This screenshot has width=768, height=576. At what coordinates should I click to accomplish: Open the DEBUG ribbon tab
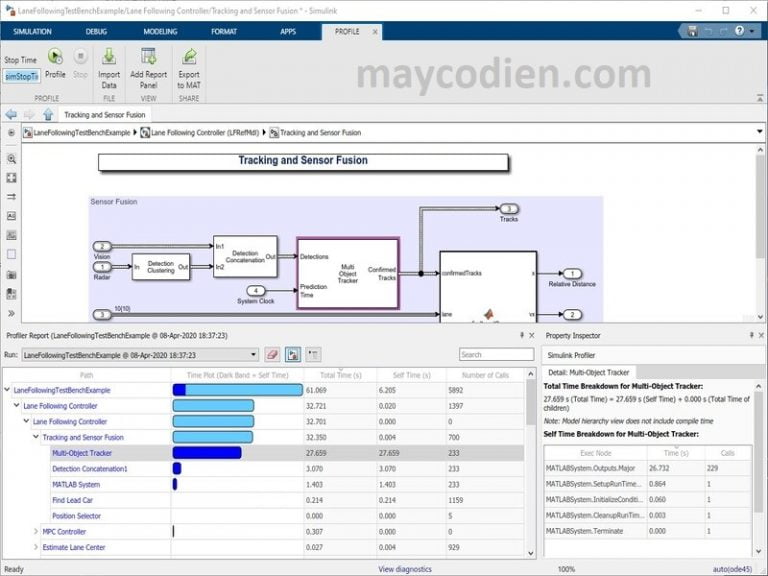click(x=96, y=31)
